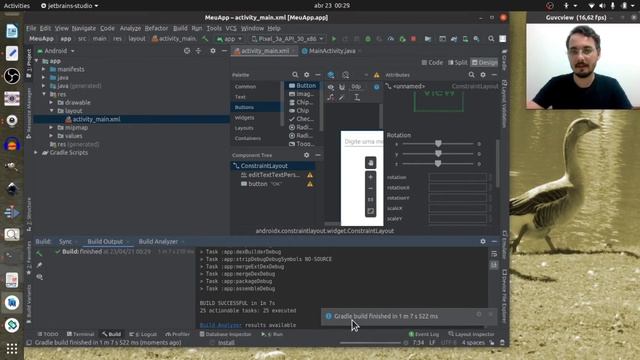Toggle pan hand icon on design surface
The height and width of the screenshot is (360, 640).
[371, 163]
